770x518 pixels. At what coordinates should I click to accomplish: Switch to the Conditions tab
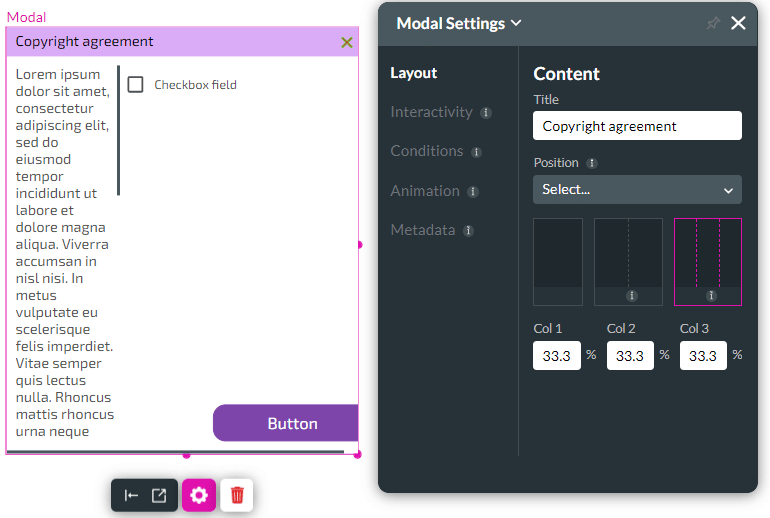[427, 151]
